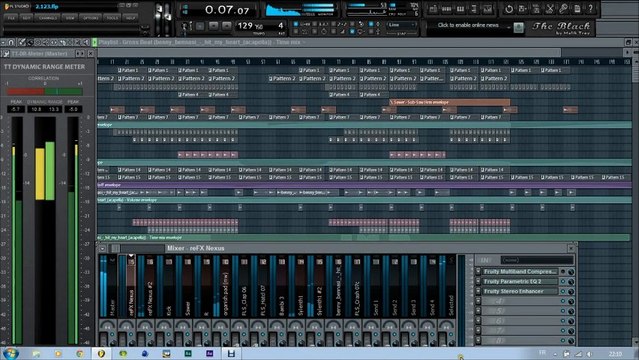Open the Playlist window from top toolbar
Image resolution: width=639 pixels, height=360 pixels.
tap(434, 9)
